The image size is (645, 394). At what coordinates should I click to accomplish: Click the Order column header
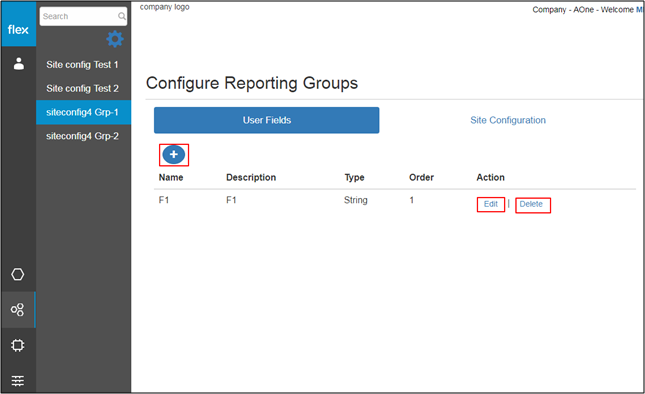coord(421,177)
